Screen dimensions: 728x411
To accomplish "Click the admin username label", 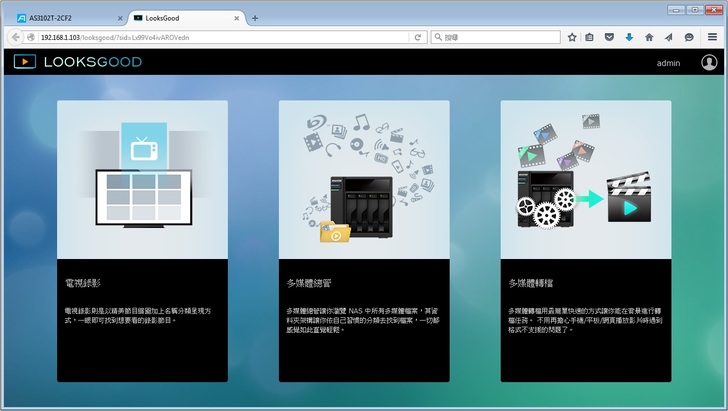I will (x=668, y=63).
